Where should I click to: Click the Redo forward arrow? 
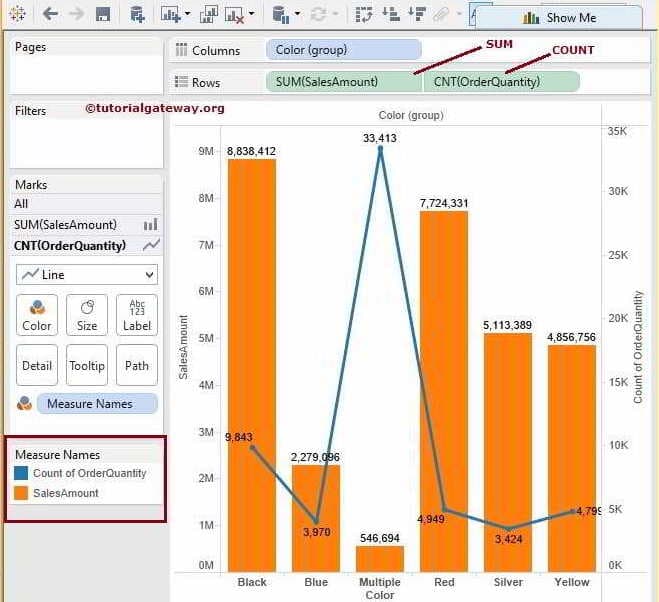coord(76,14)
